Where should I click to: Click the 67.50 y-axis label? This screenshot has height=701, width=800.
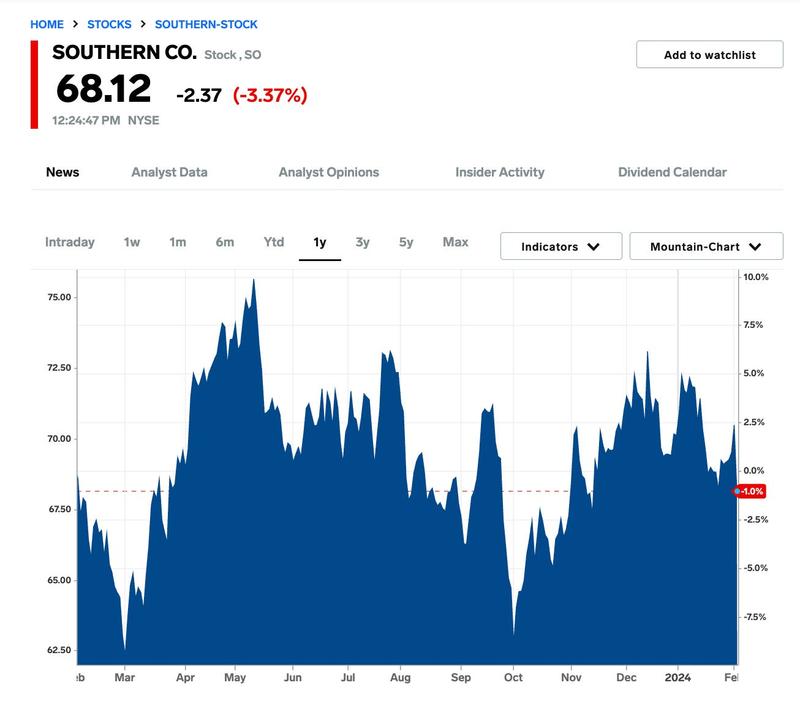click(59, 509)
